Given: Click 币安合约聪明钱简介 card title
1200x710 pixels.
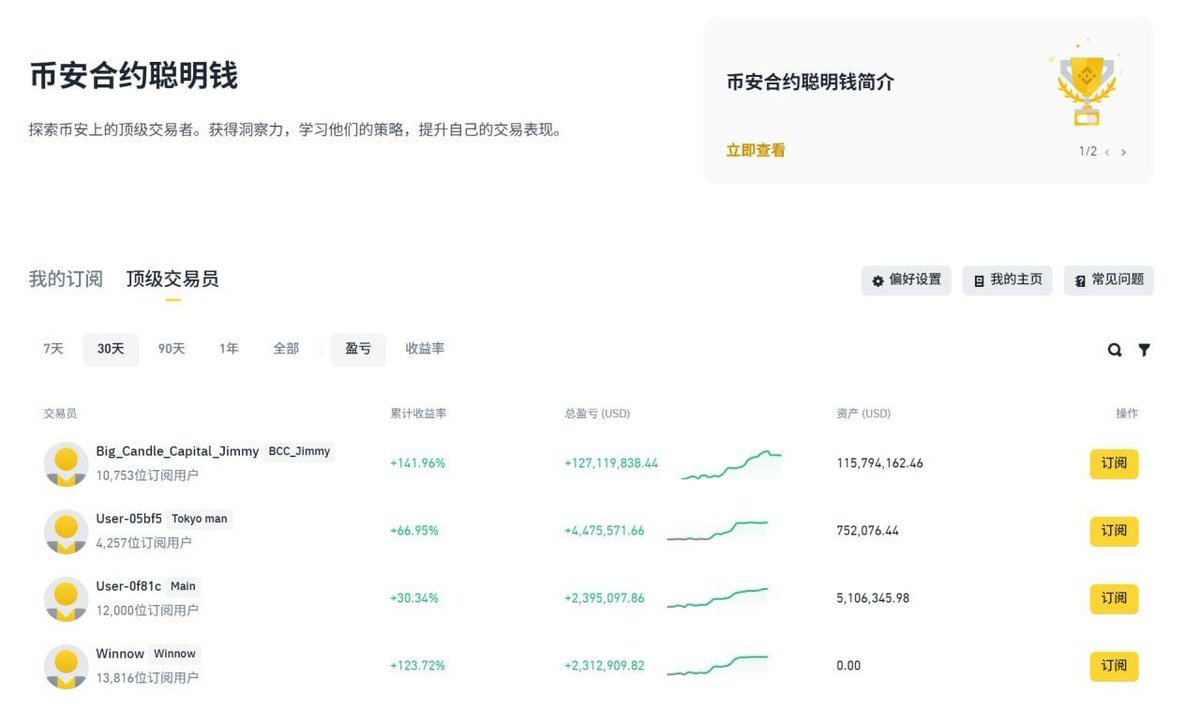Looking at the screenshot, I should [810, 83].
